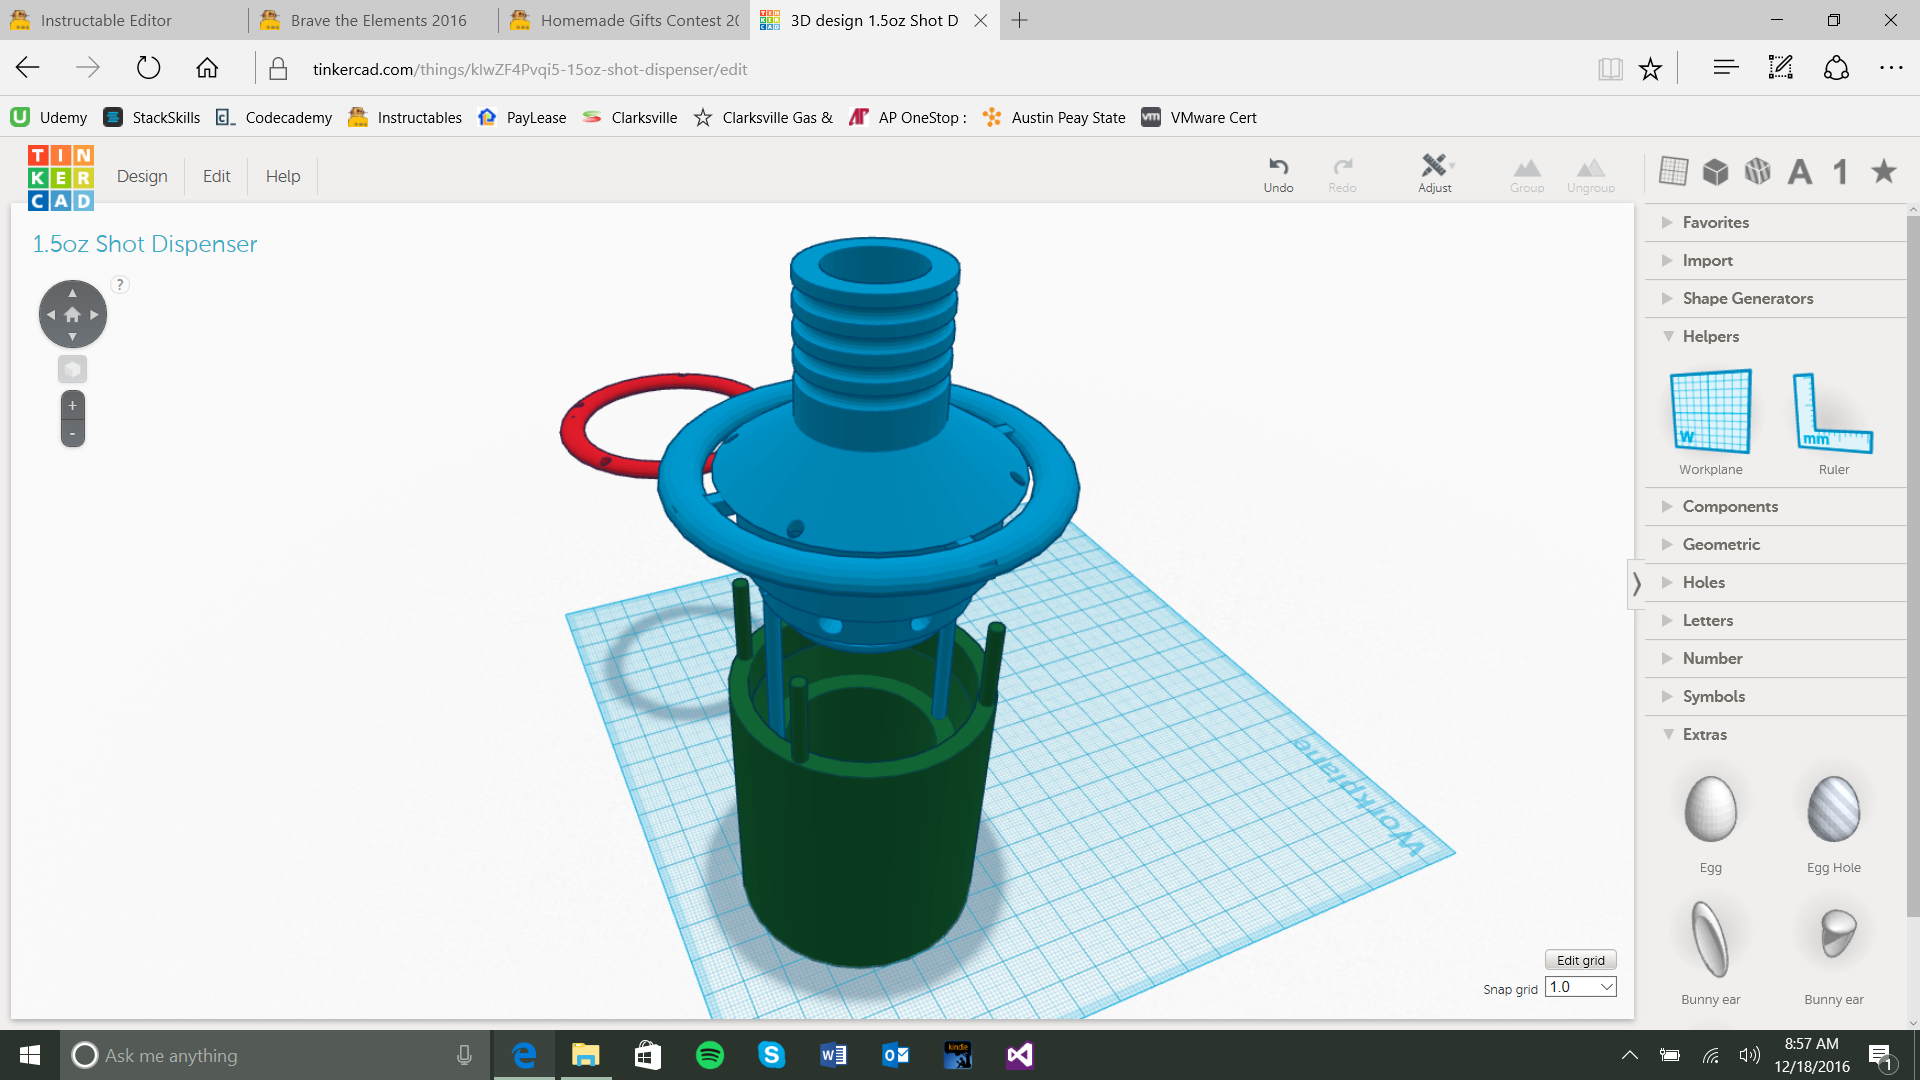Zoom out with the minus button
The width and height of the screenshot is (1920, 1080).
tap(72, 433)
